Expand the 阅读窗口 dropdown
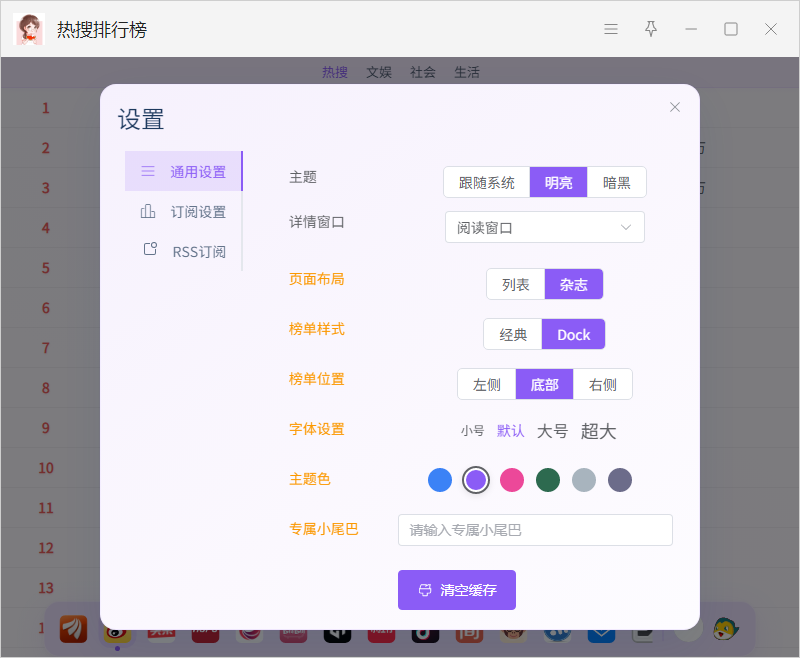800x658 pixels. (x=544, y=227)
